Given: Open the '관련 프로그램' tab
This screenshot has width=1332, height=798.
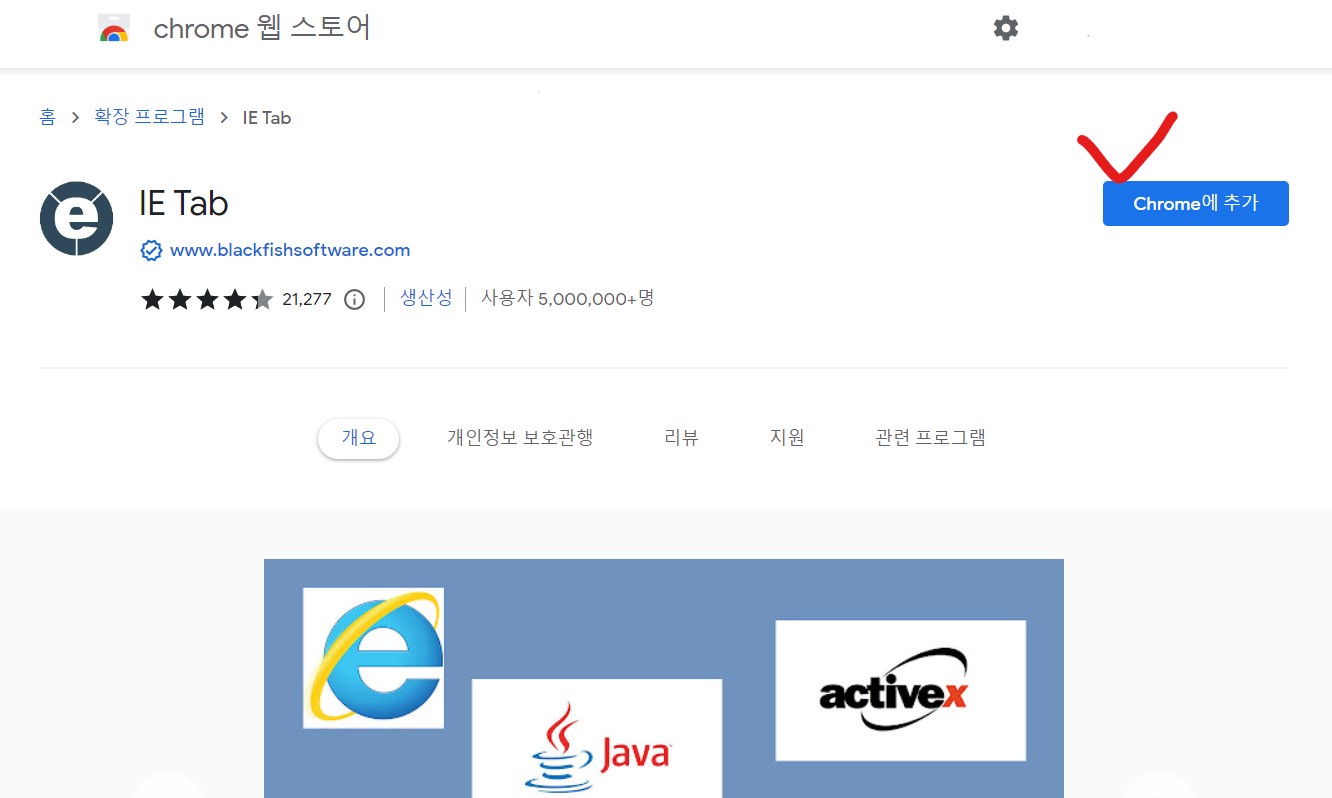Looking at the screenshot, I should click(x=930, y=438).
